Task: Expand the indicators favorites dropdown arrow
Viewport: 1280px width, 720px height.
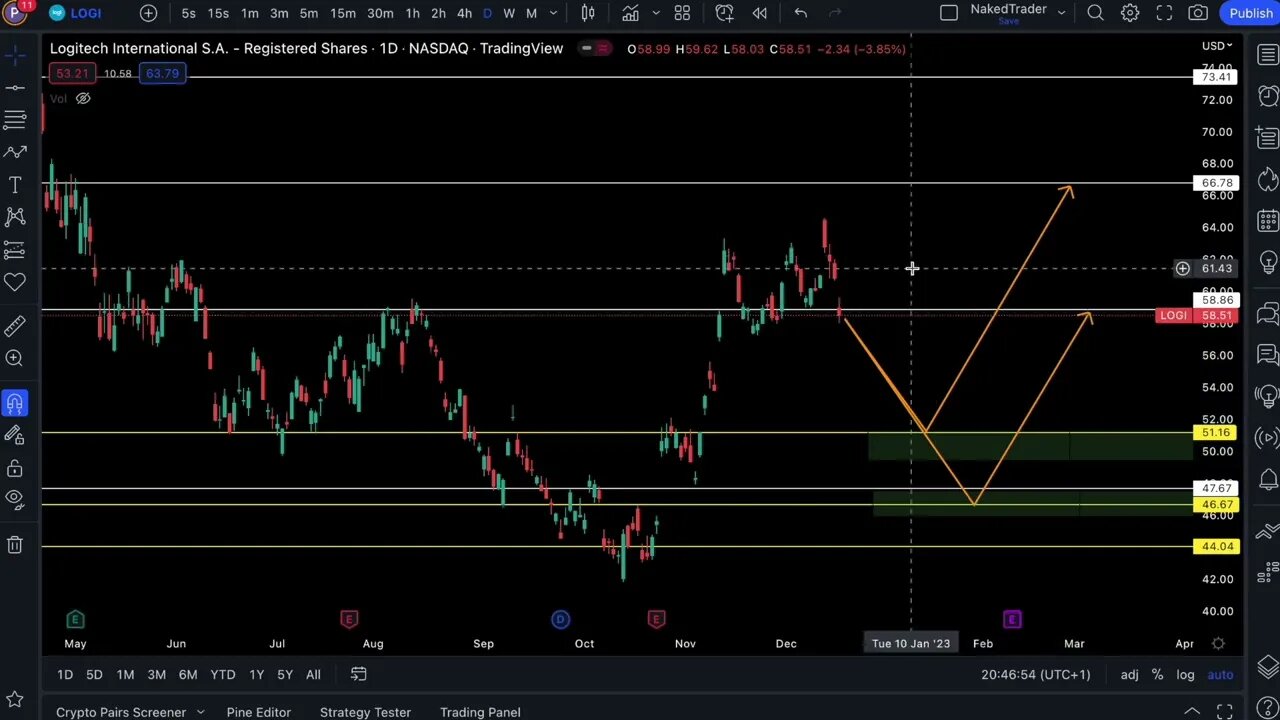Action: pyautogui.click(x=656, y=13)
